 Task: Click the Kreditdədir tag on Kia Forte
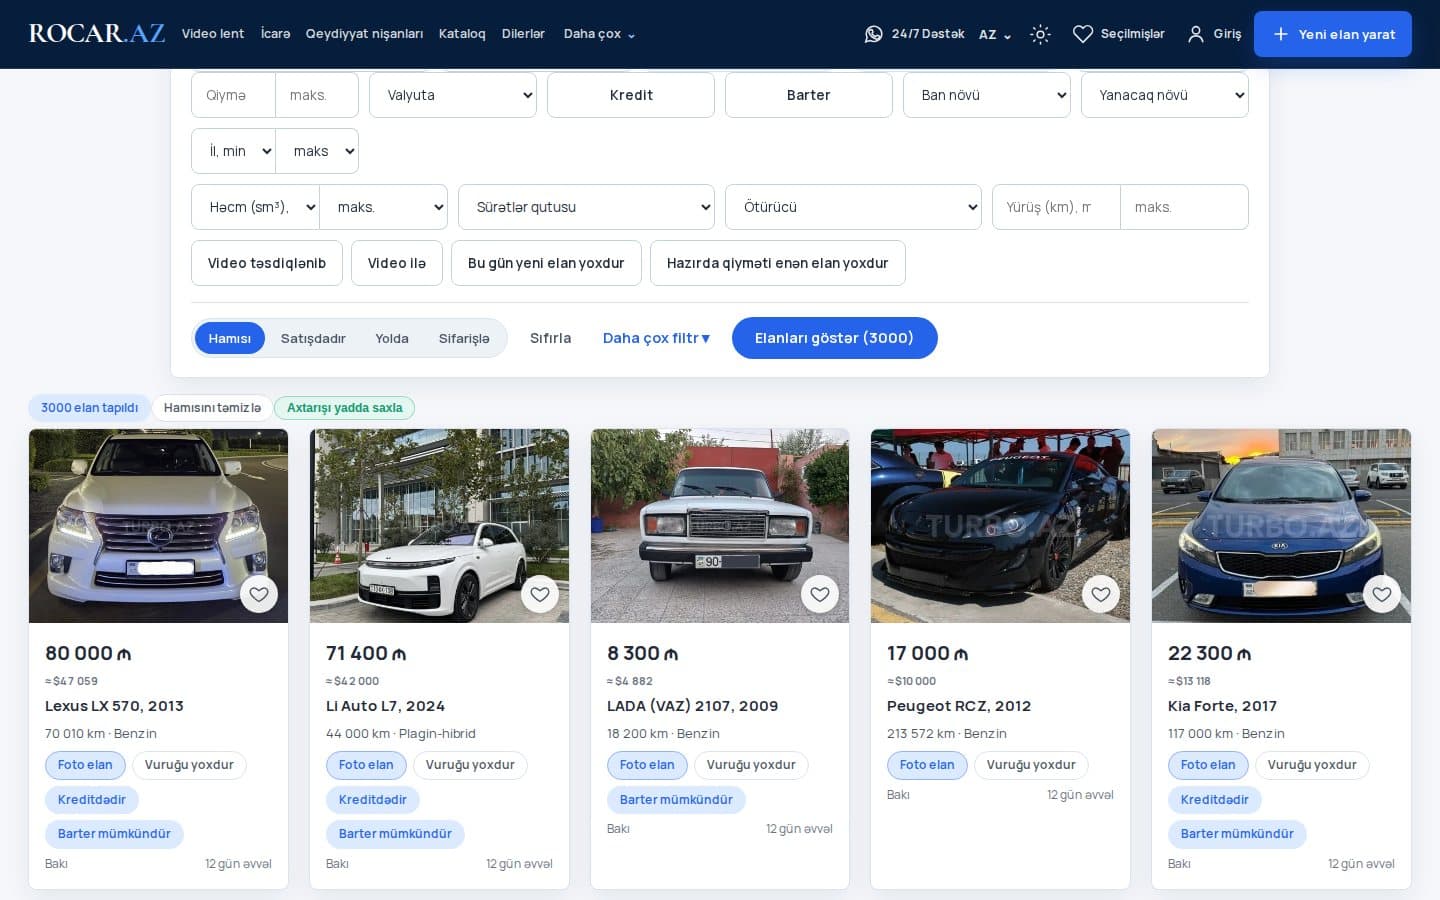click(x=1215, y=800)
